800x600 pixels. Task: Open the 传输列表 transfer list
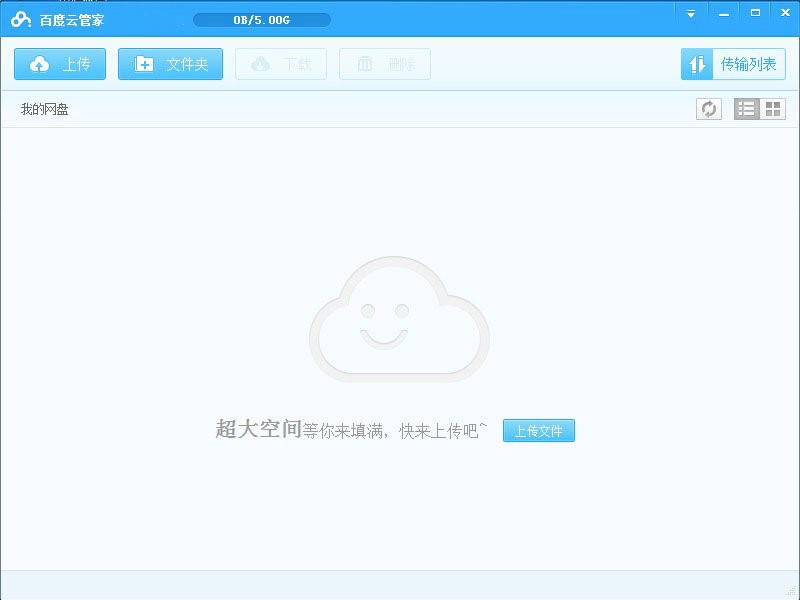tap(733, 64)
